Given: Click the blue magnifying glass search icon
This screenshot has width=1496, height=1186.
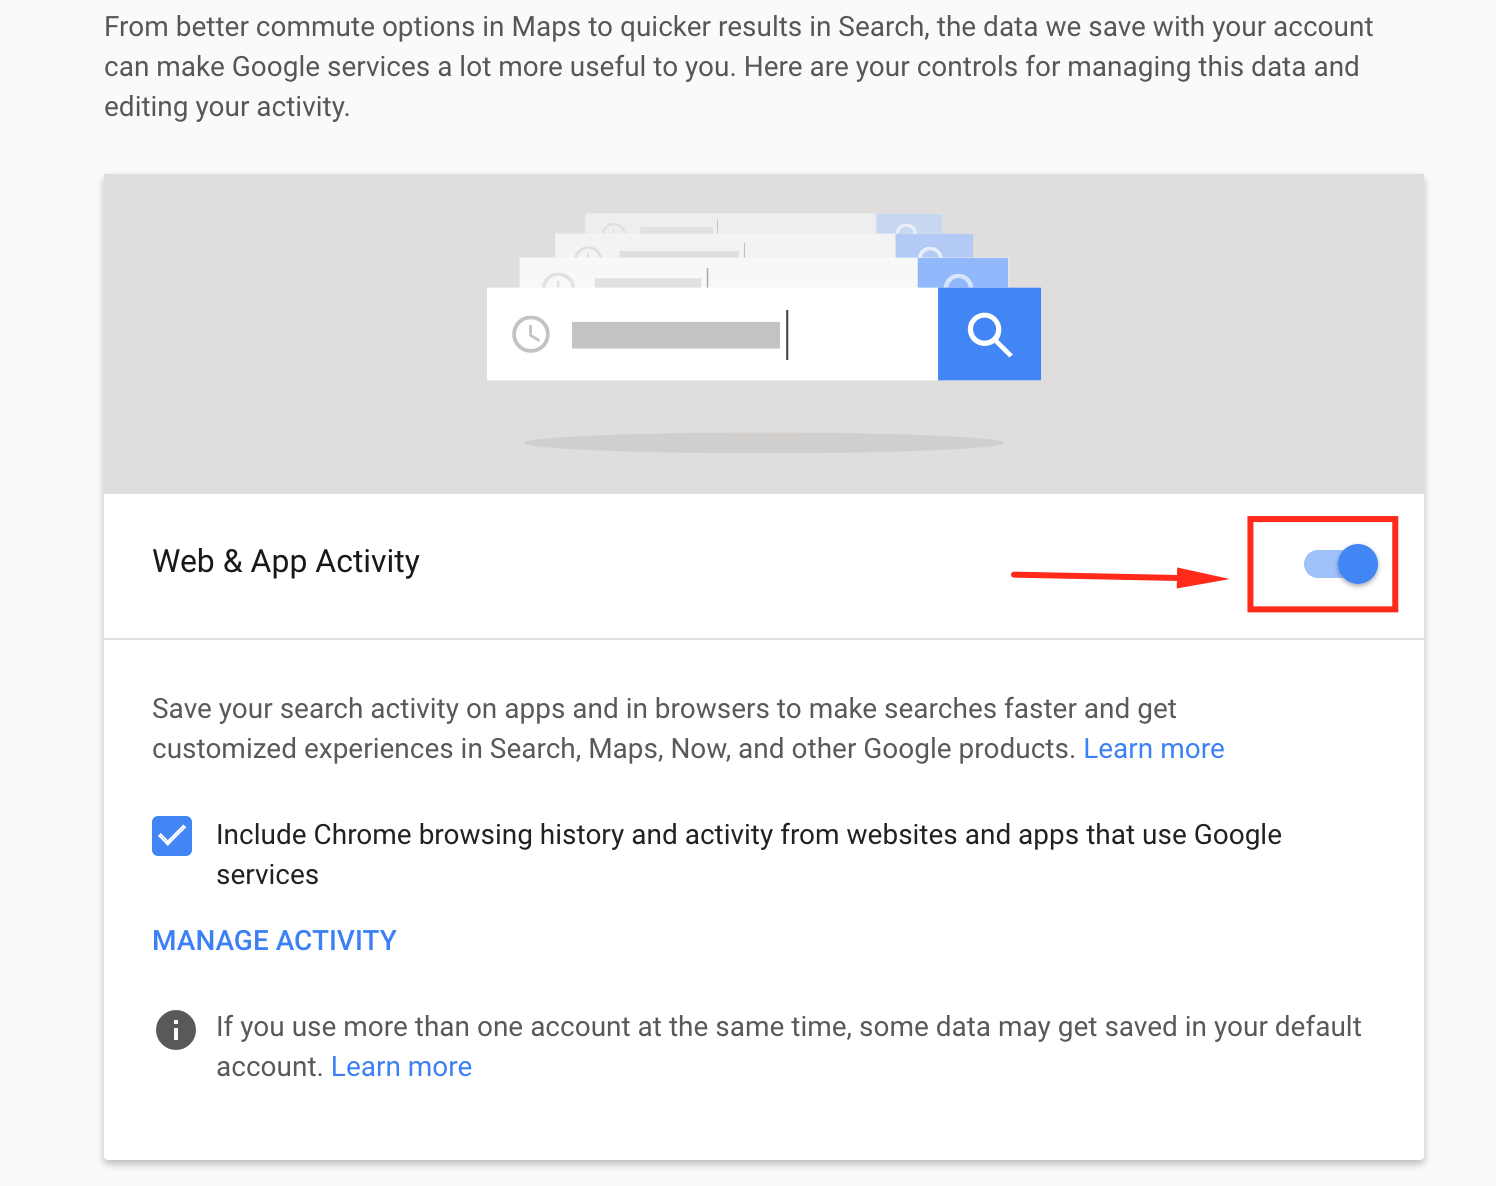Looking at the screenshot, I should click(x=989, y=333).
